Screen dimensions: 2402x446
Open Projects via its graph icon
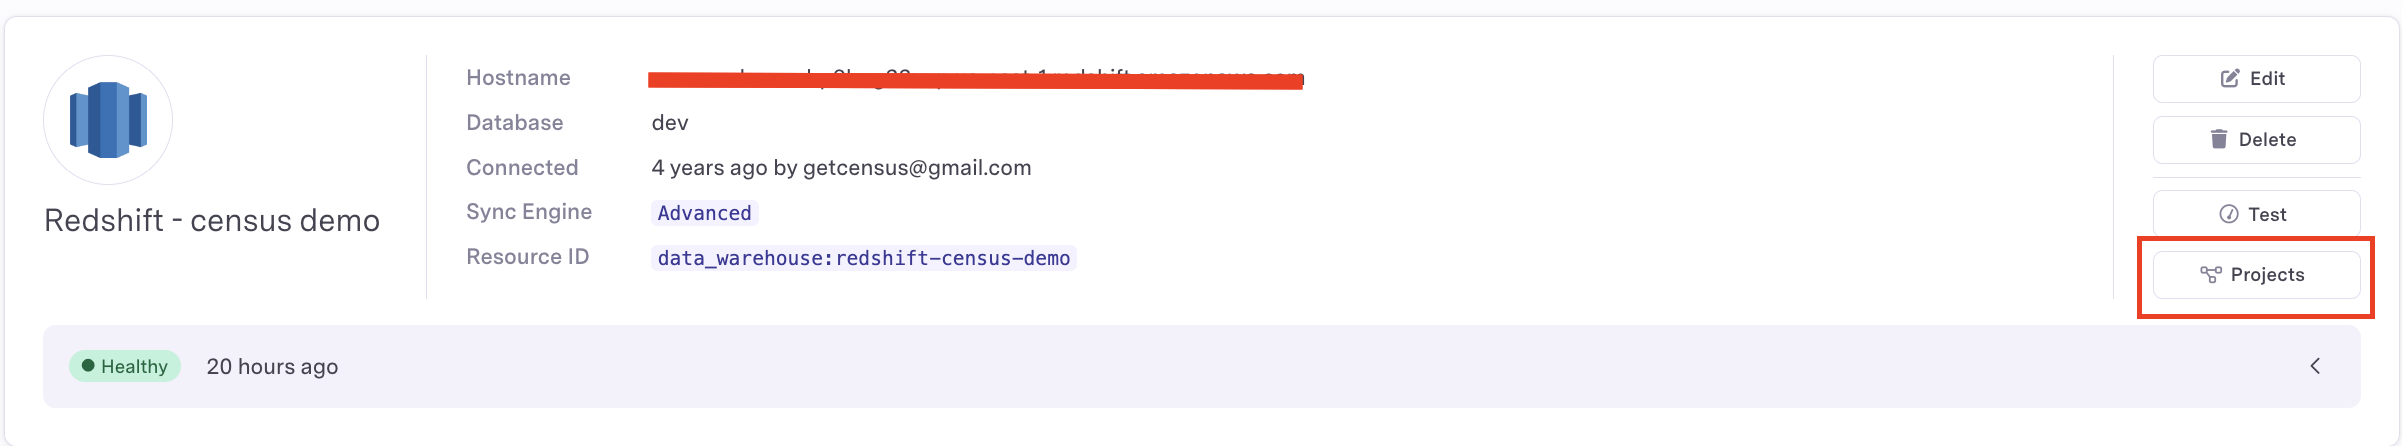[2210, 275]
